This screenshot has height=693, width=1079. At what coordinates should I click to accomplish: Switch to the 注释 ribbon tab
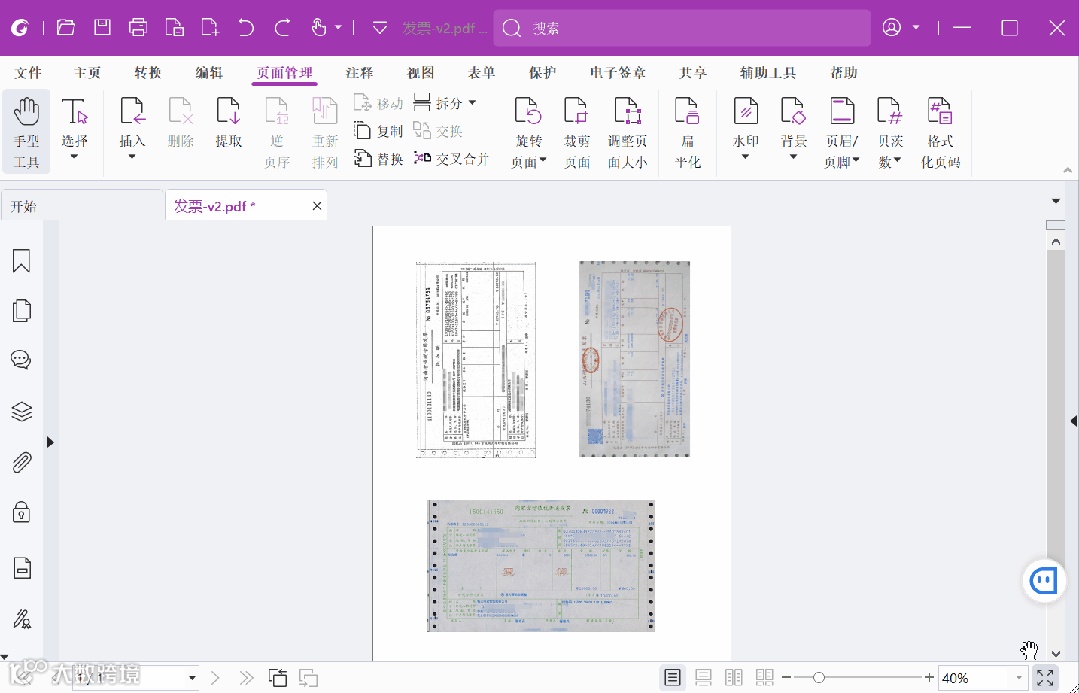click(359, 72)
